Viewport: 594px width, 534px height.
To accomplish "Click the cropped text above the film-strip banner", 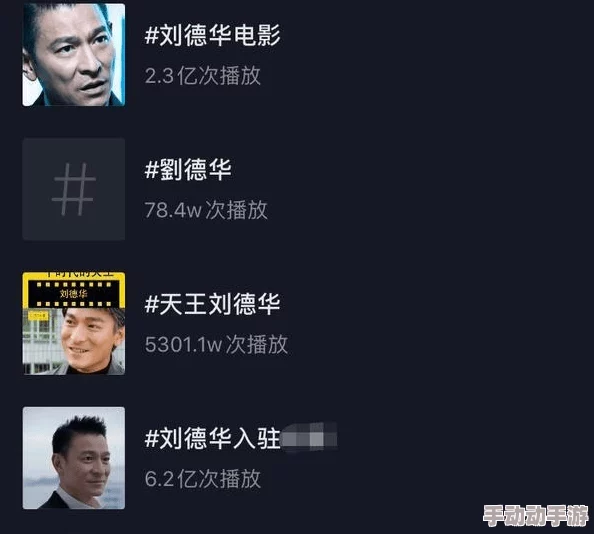I will 74,274.
